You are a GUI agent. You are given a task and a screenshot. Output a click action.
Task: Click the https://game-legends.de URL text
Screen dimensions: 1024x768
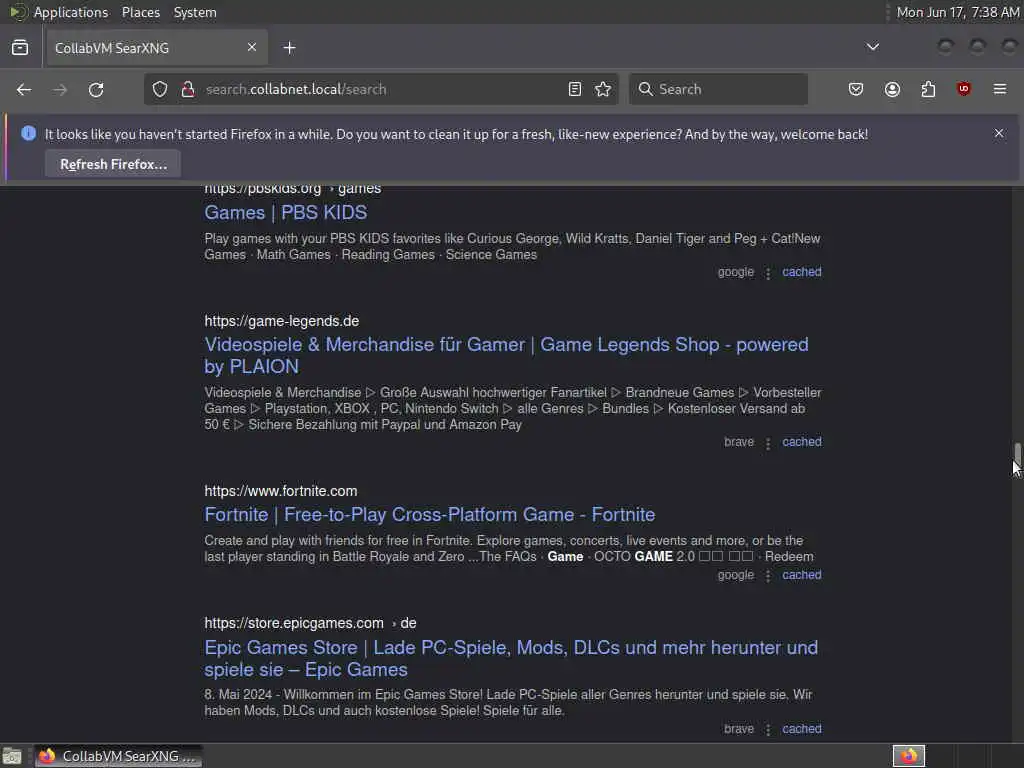click(281, 321)
